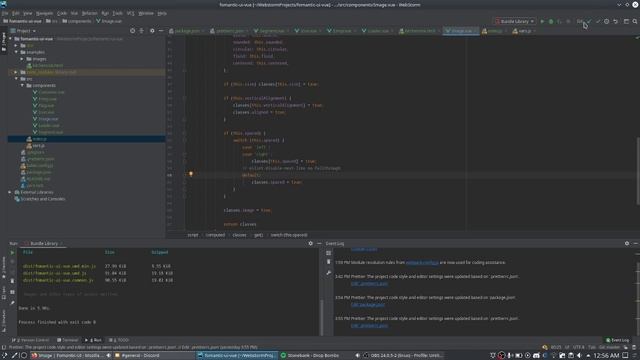This screenshot has width=640, height=360.
Task: Click the components breadcrumb in navigation bar
Action: 77,21
